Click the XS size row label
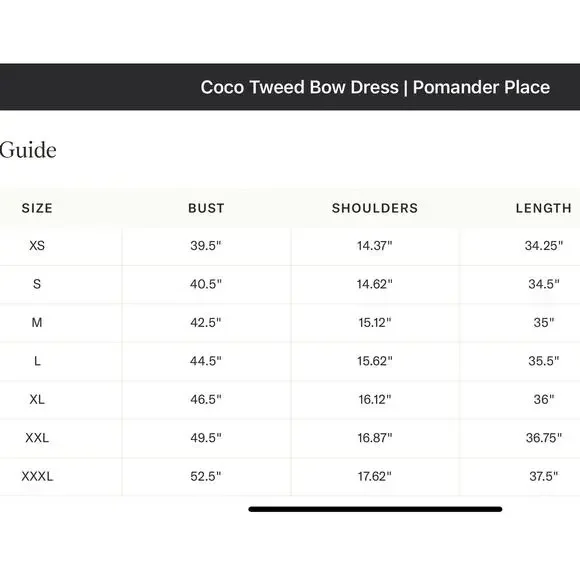580x580 pixels. click(37, 246)
